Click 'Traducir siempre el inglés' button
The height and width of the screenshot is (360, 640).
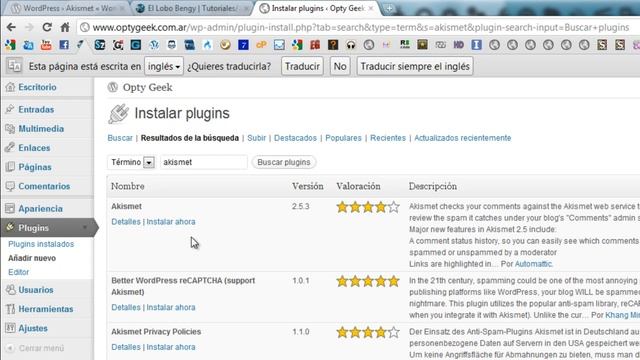tap(415, 66)
